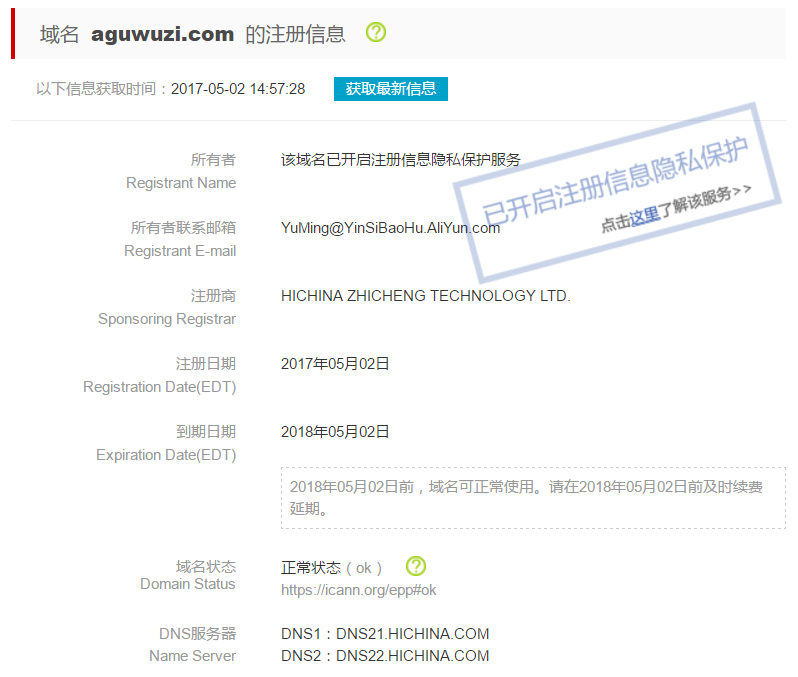Click 该域名已开启注册信息隐私保护服务 text
The image size is (798, 677).
401,160
